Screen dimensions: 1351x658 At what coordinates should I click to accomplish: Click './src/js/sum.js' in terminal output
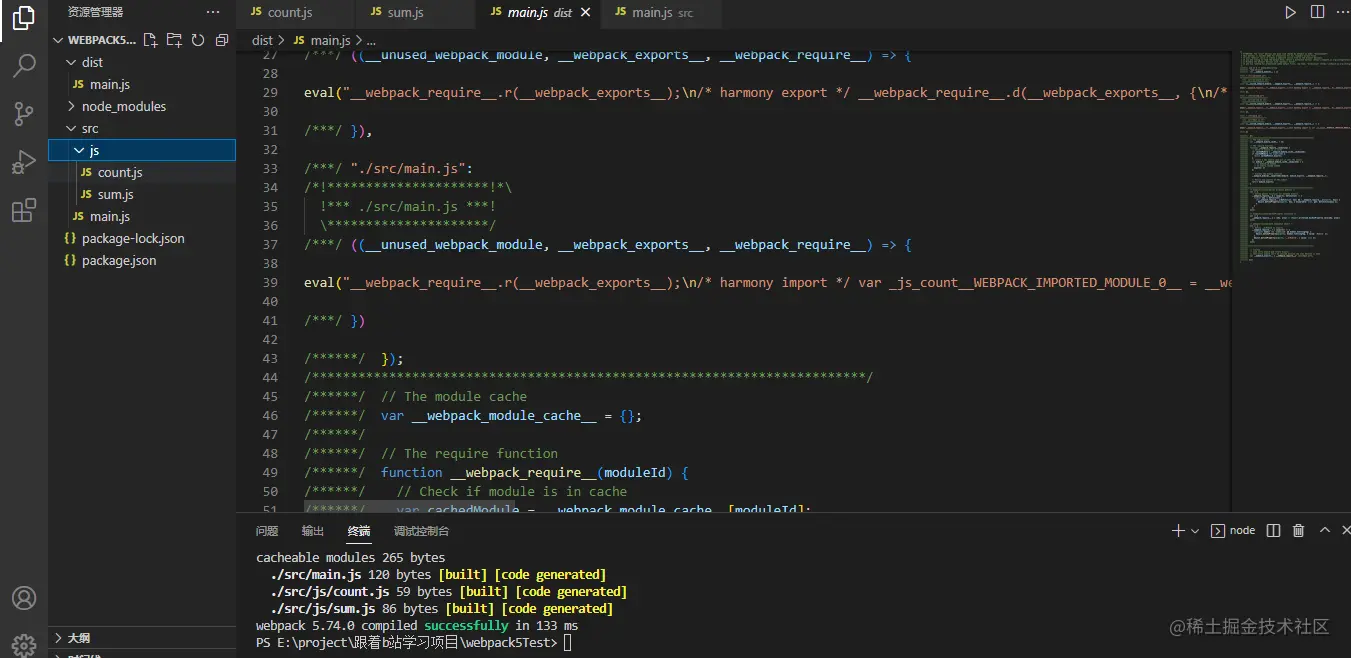[x=323, y=608]
